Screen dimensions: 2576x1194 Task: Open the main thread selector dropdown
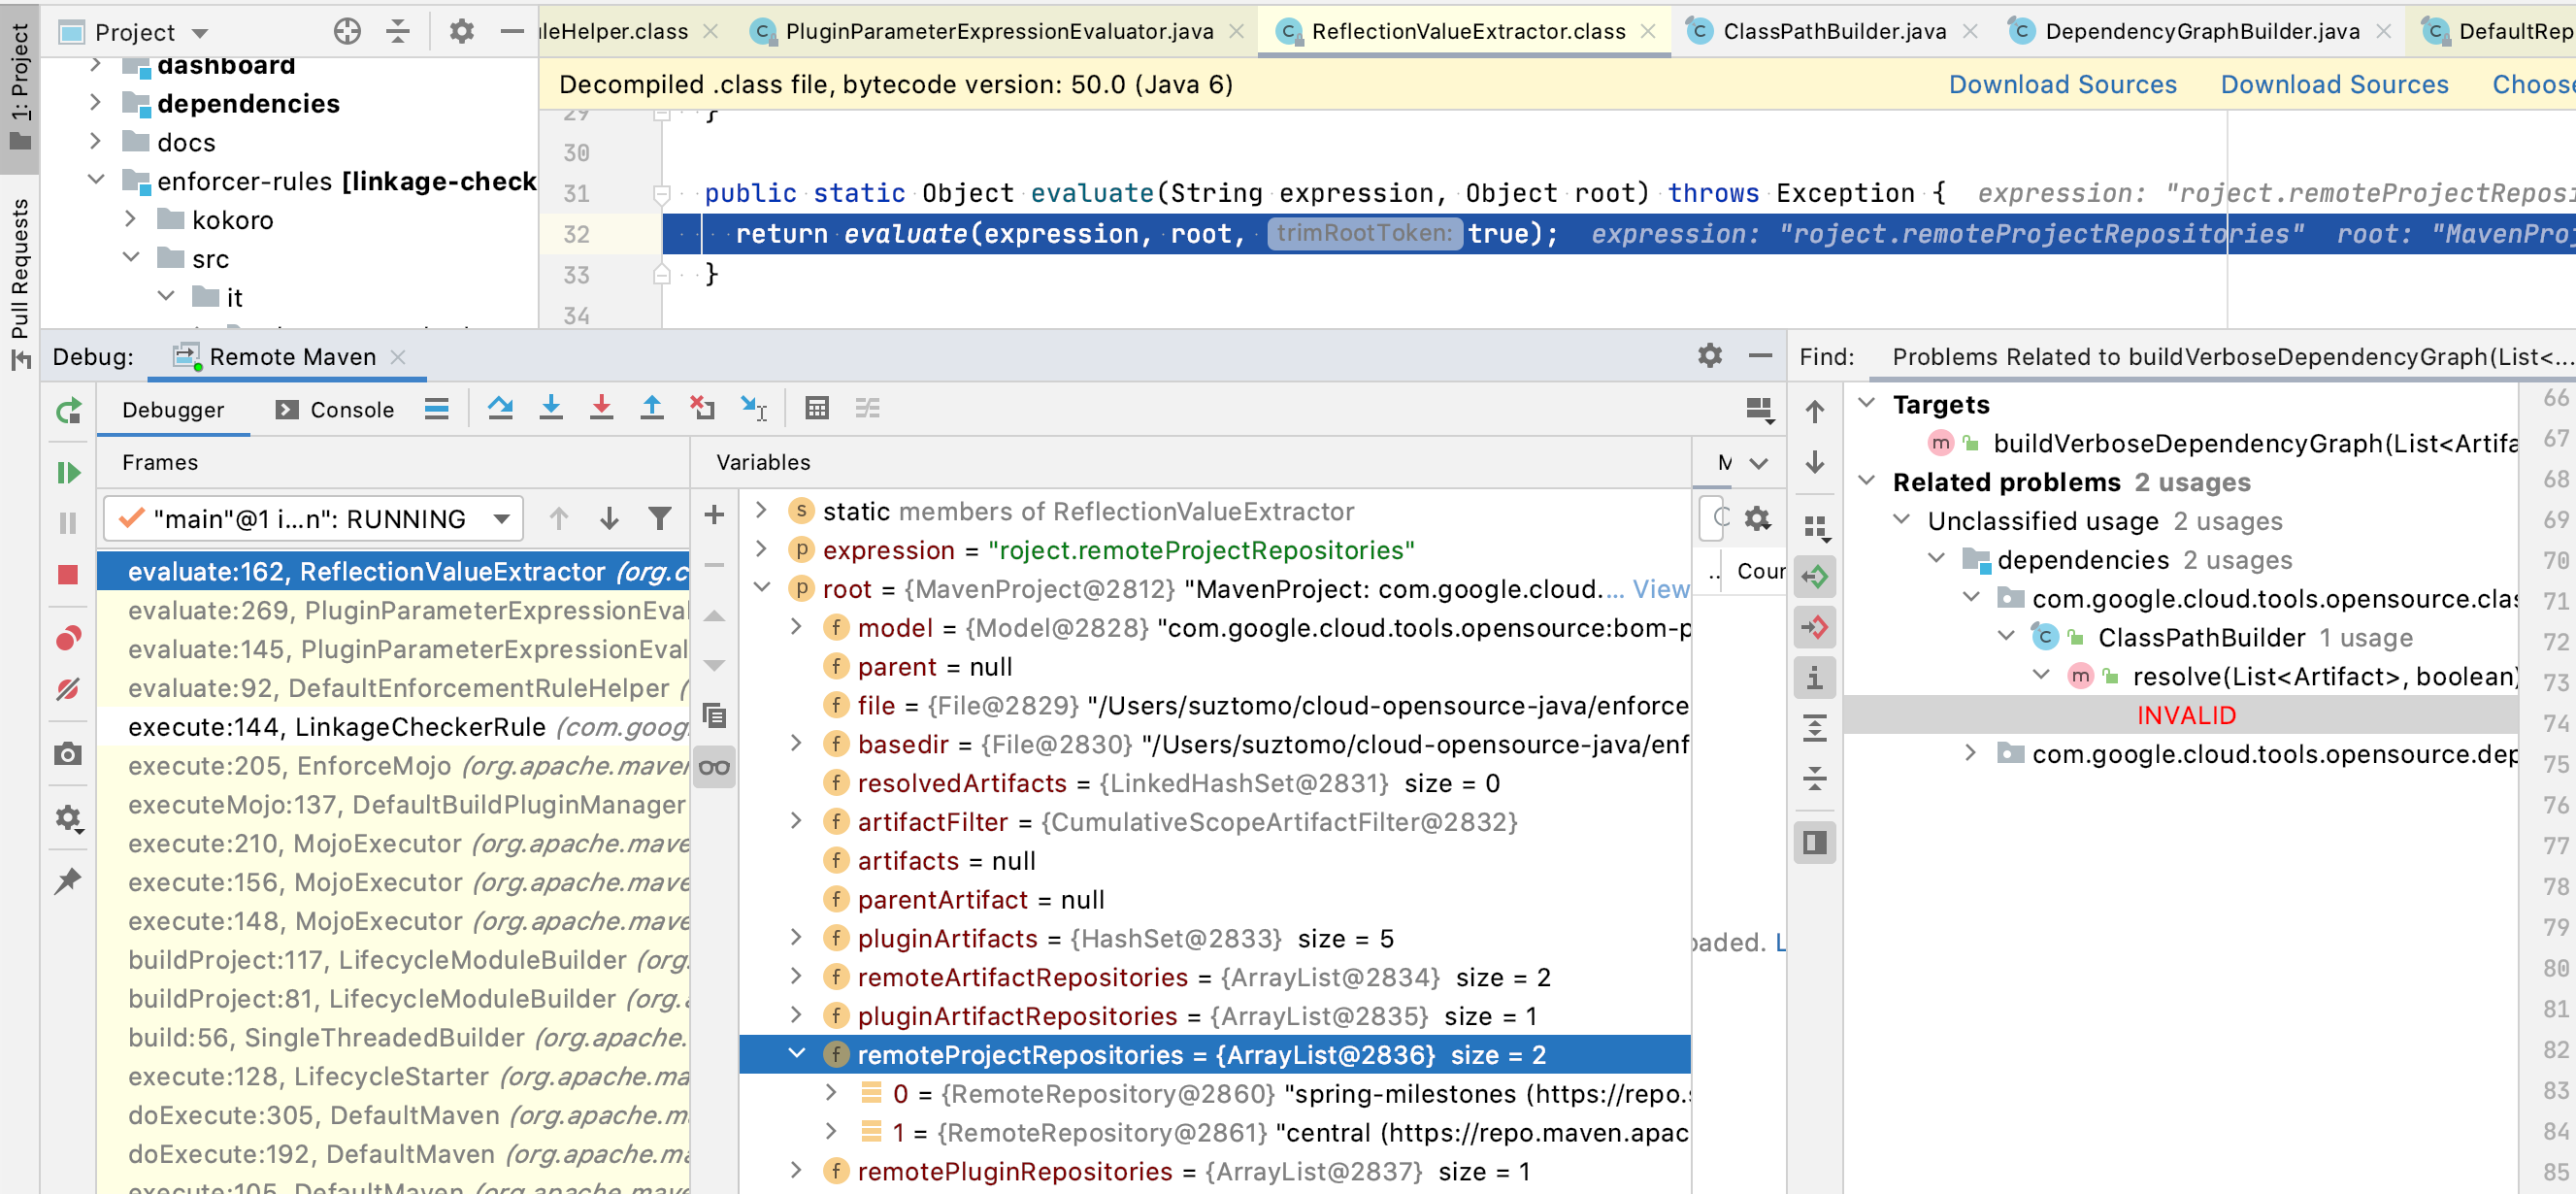tap(502, 518)
